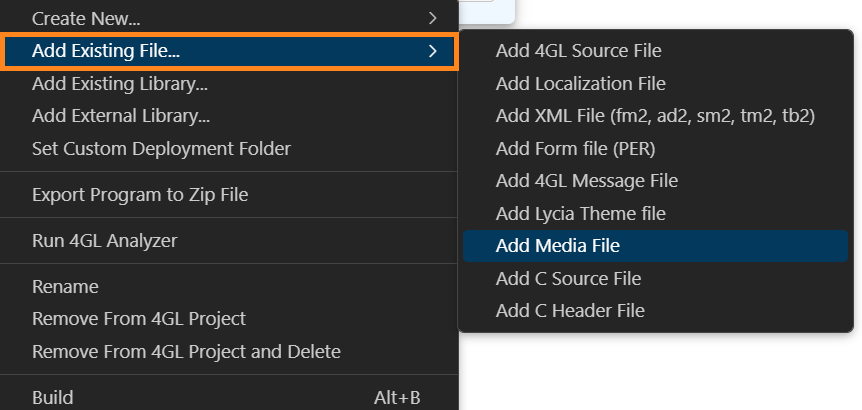Open Set Custom Deployment Folder
This screenshot has width=862, height=410.
pos(161,149)
